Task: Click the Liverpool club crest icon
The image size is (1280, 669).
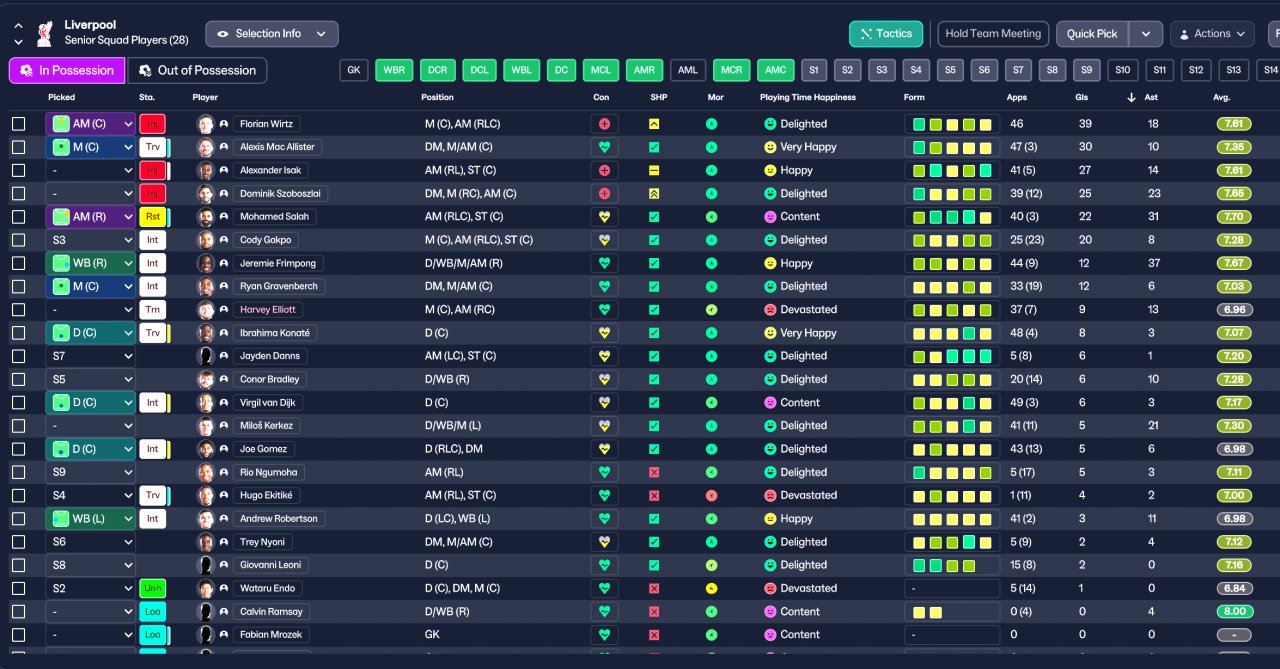Action: (x=44, y=33)
